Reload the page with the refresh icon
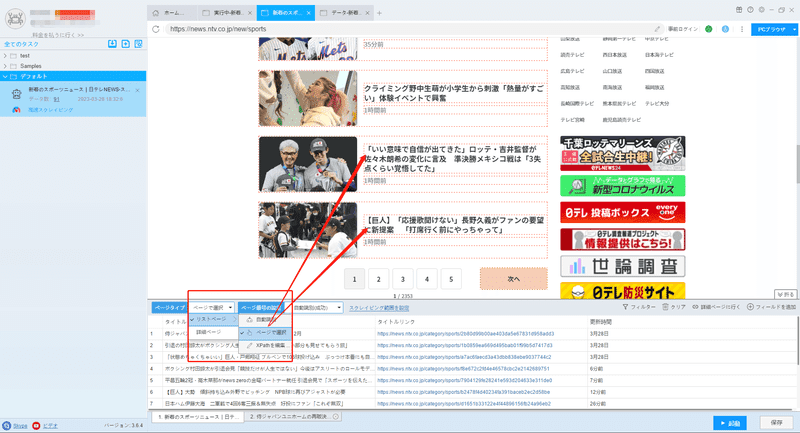This screenshot has height=433, width=800. 156,29
